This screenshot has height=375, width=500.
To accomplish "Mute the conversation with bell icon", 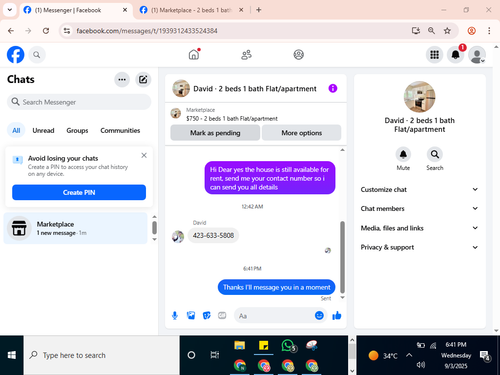I will (403, 154).
